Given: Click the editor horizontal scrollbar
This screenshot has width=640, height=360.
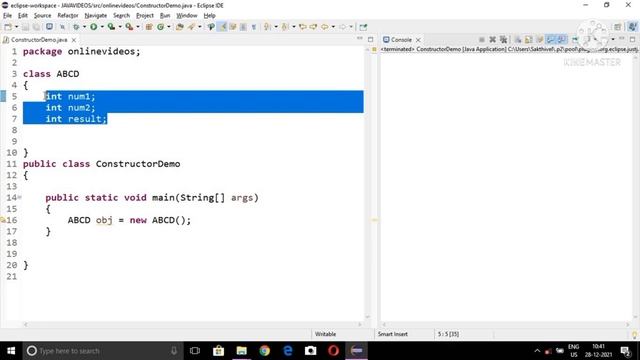Looking at the screenshot, I should 192,324.
